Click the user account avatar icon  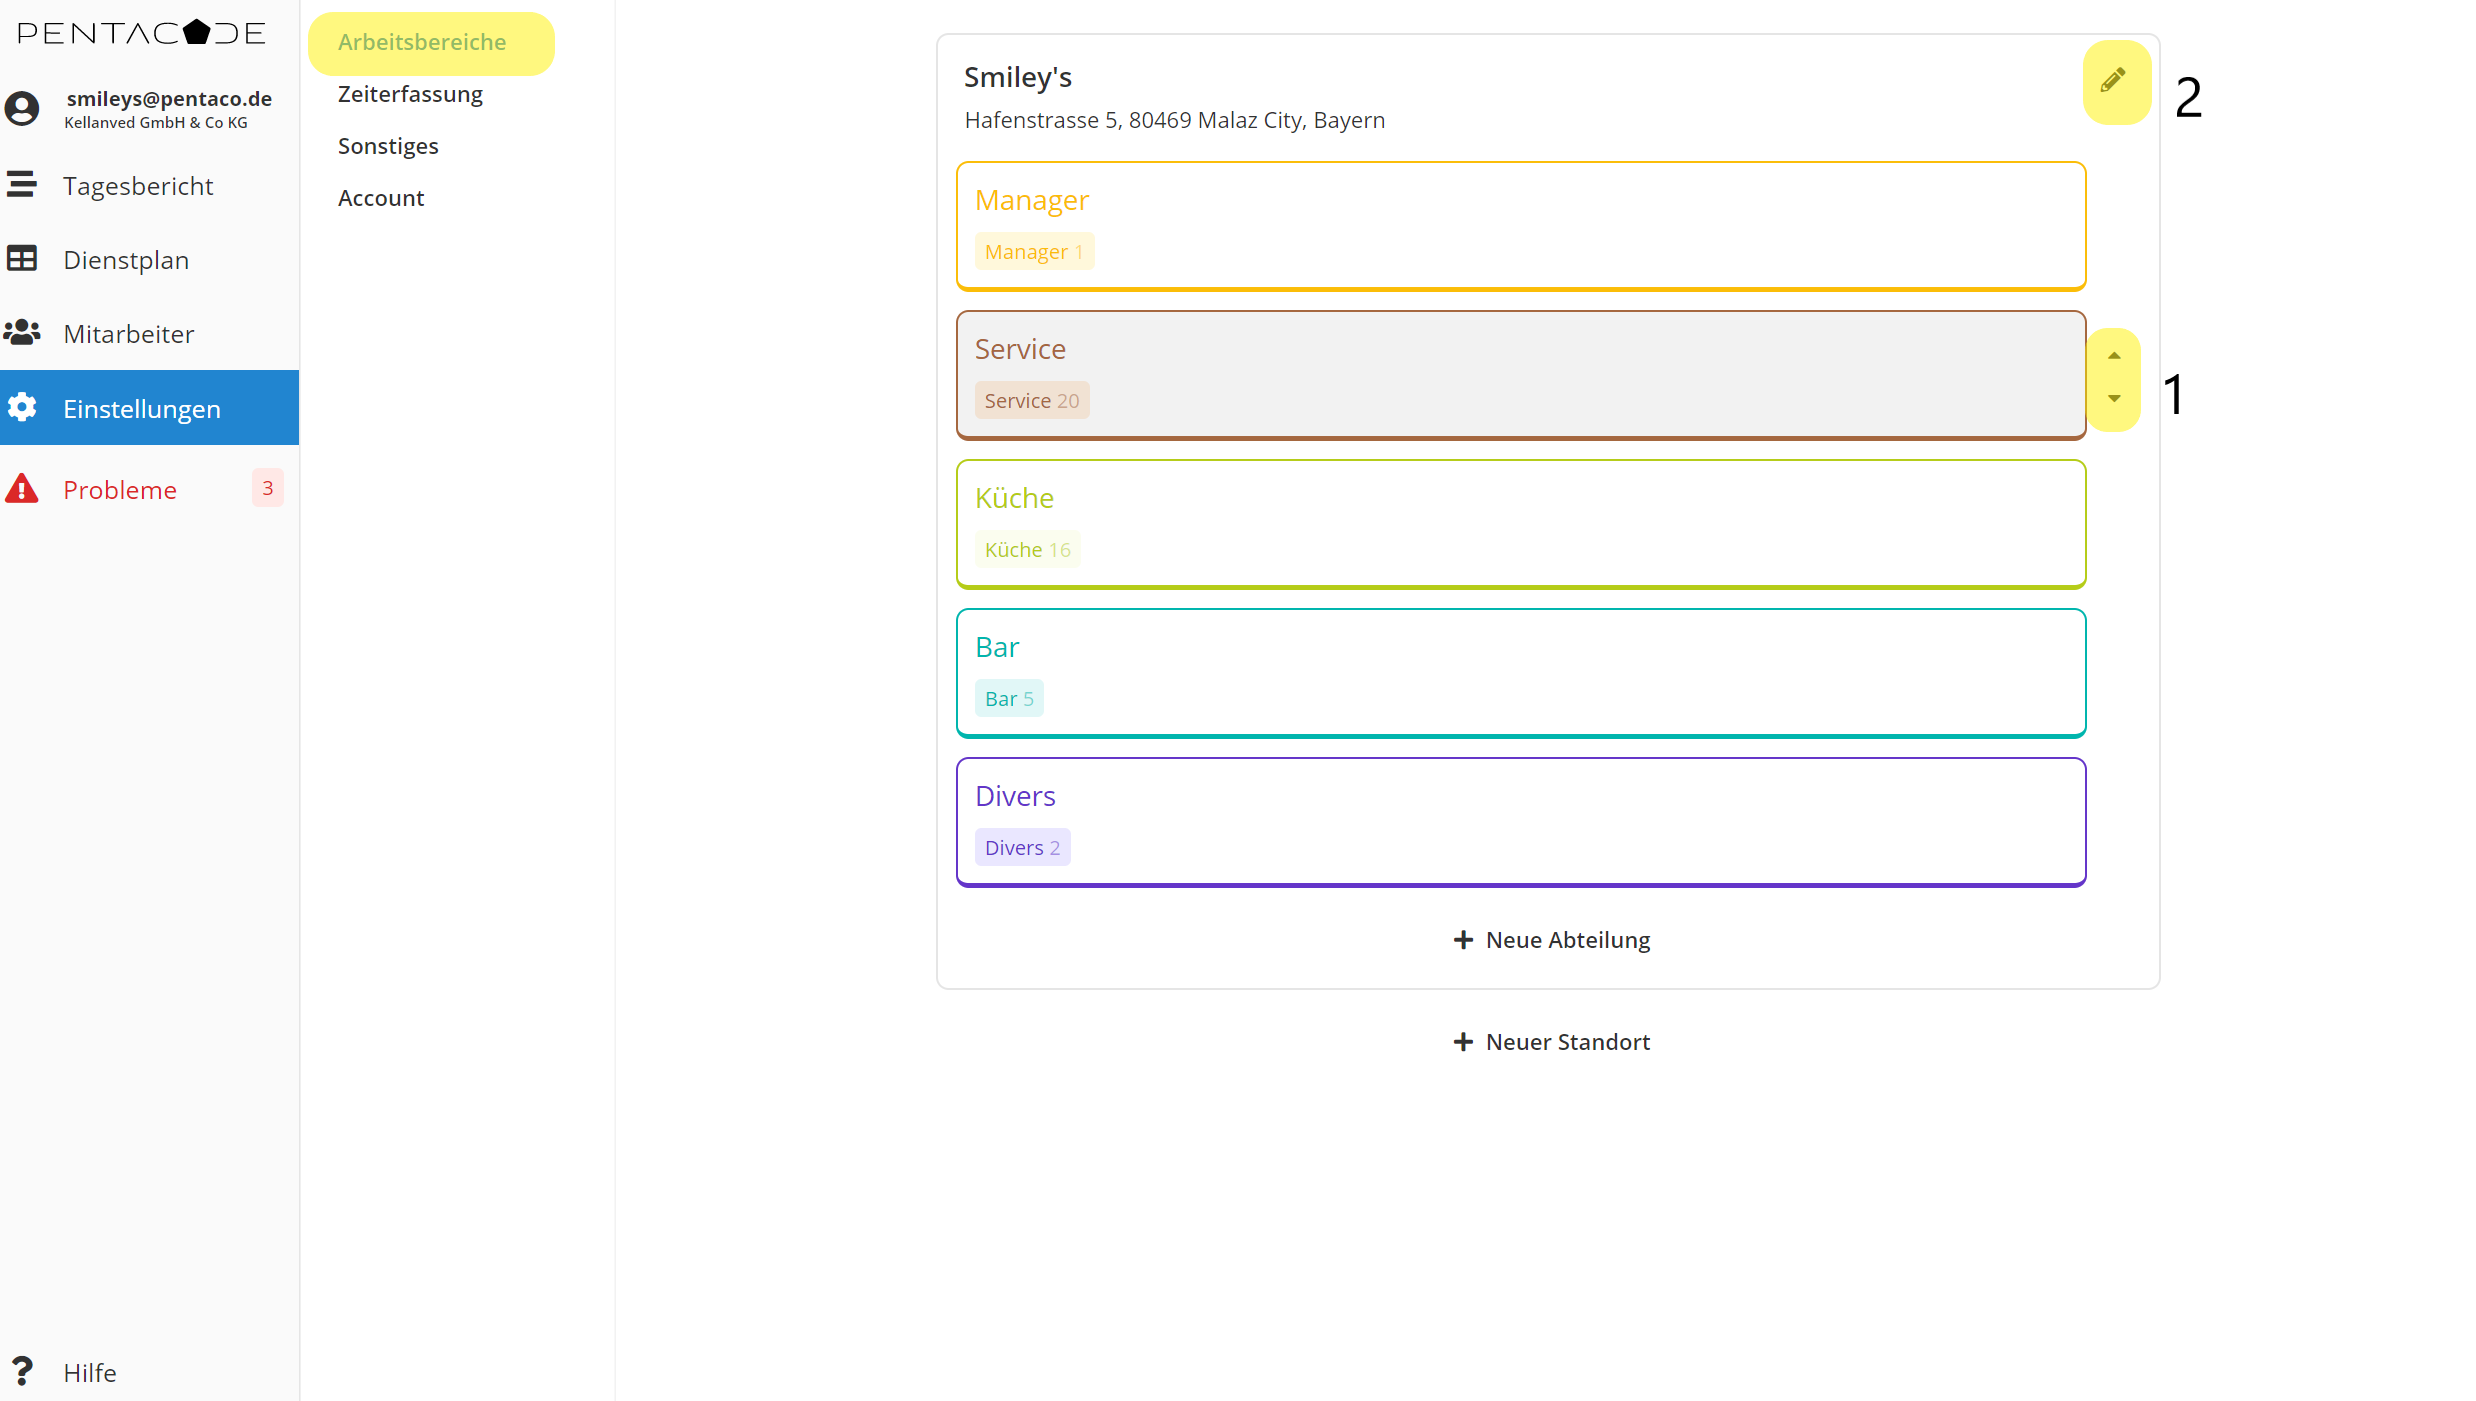pos(22,108)
